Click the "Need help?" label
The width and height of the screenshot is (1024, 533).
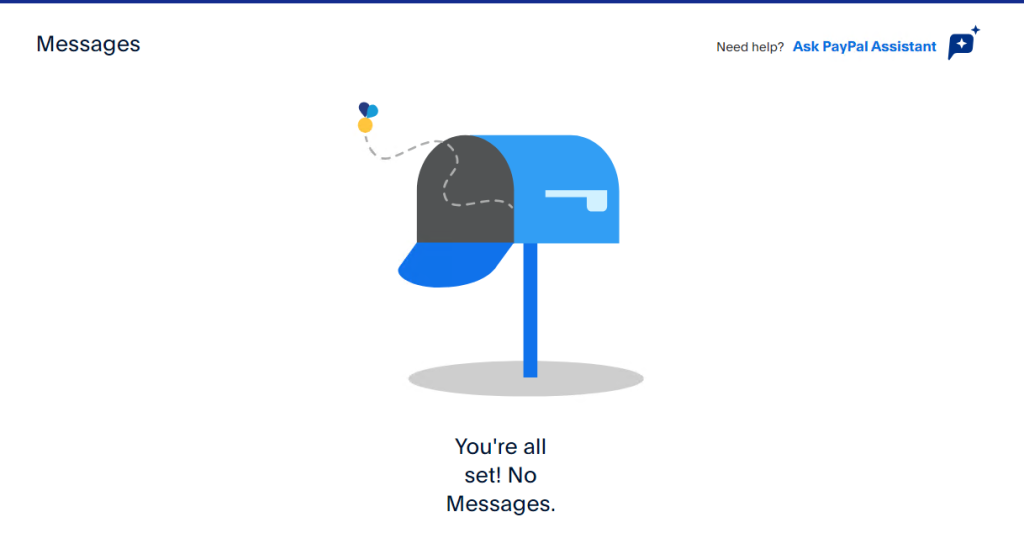click(x=750, y=47)
